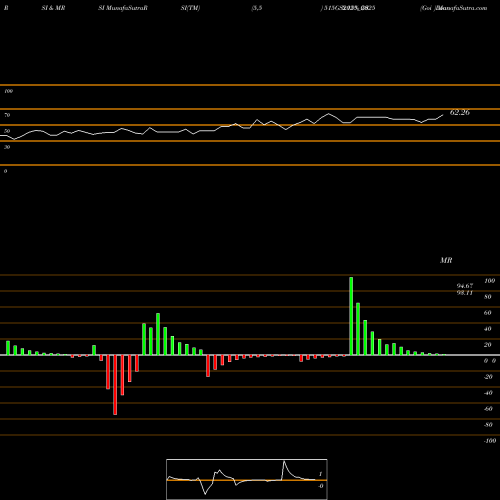Select the 94.67 value in the MR panel

pyautogui.click(x=465, y=286)
